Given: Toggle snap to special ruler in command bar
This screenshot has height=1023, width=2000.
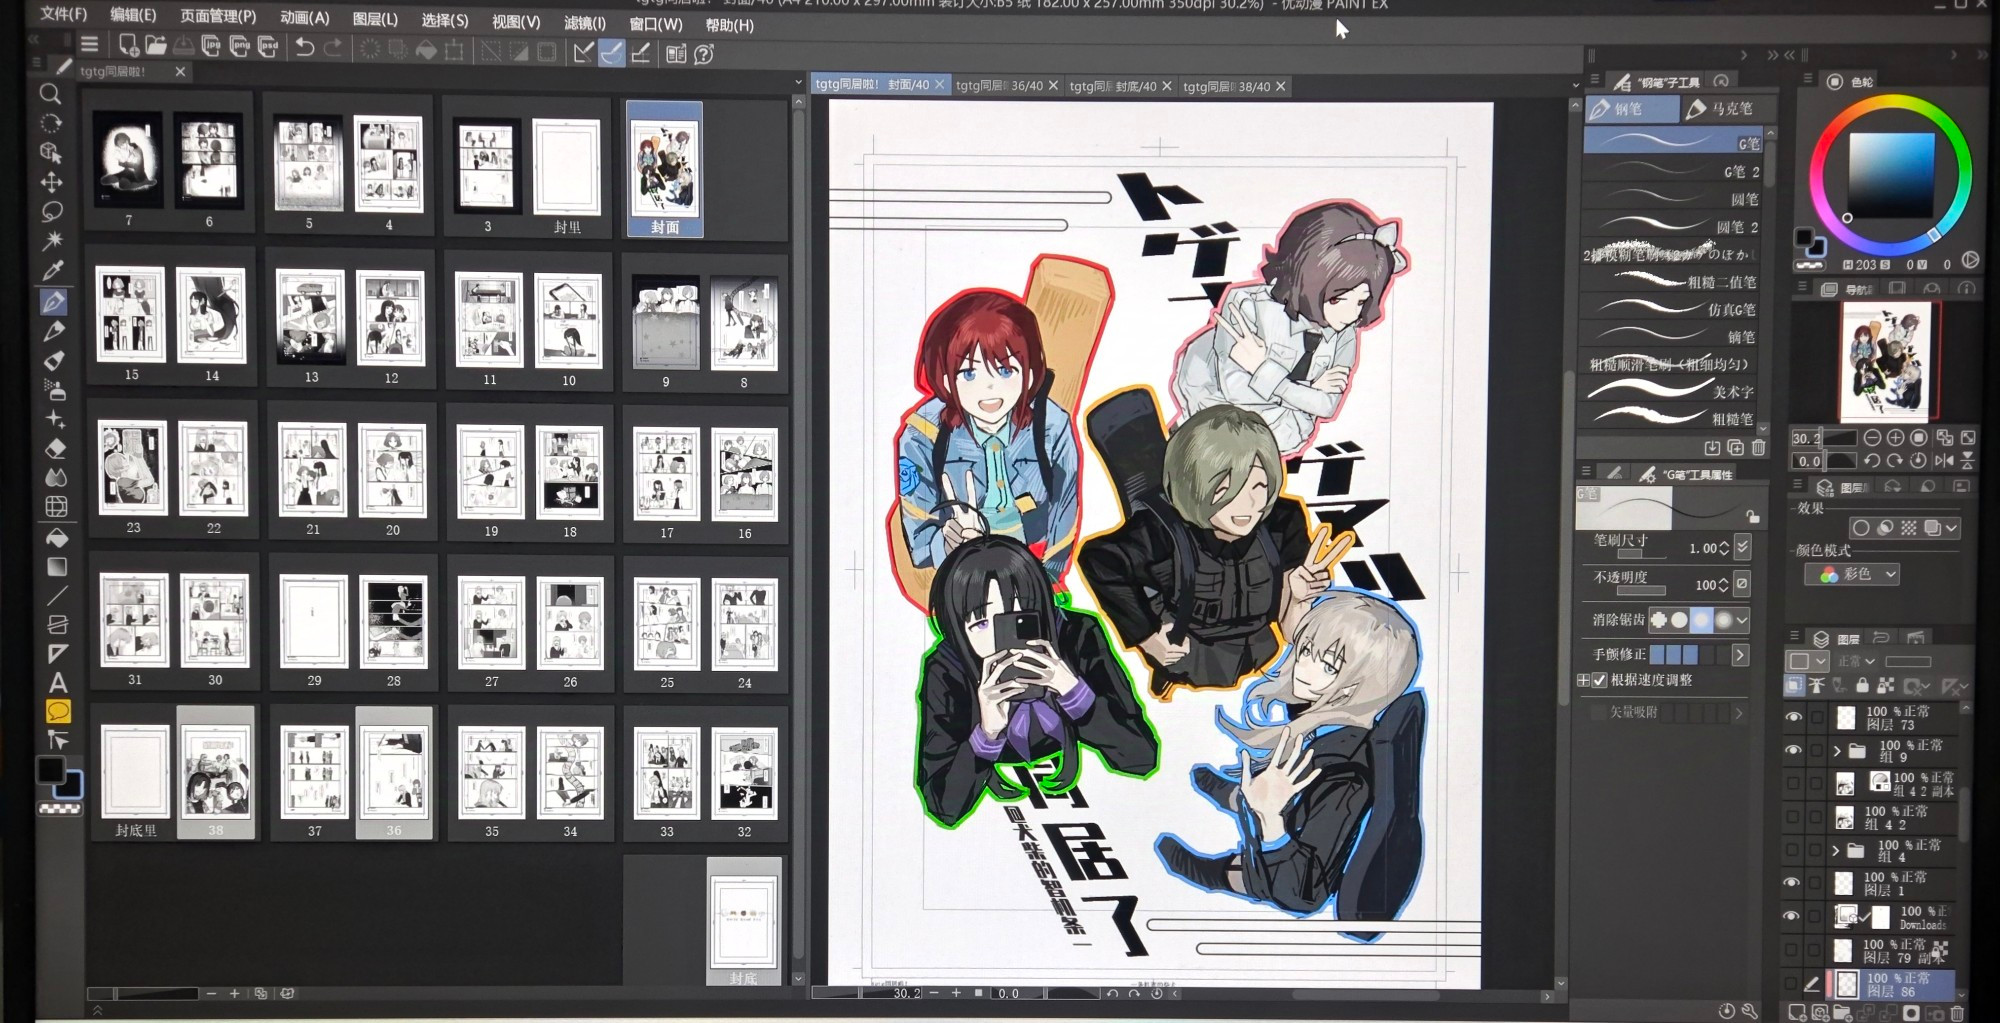Looking at the screenshot, I should point(611,53).
